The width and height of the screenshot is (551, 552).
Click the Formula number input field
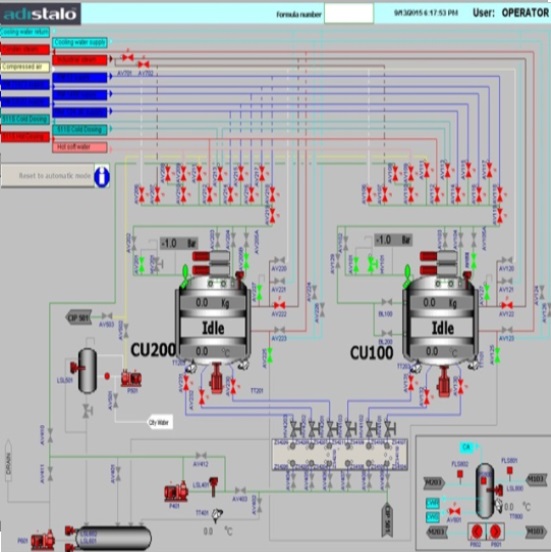pyautogui.click(x=349, y=14)
